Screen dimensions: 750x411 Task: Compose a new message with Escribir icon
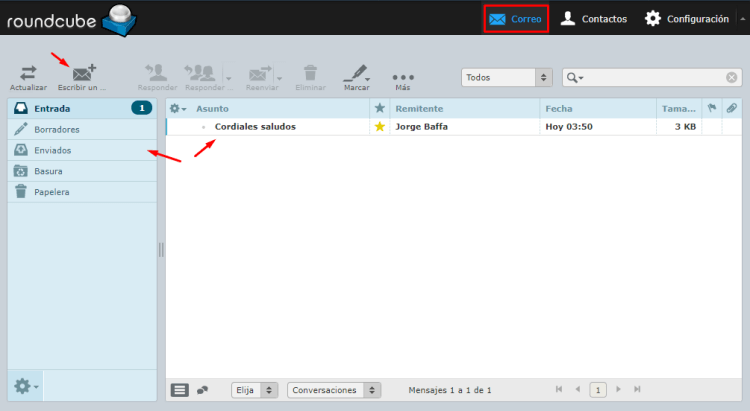[x=82, y=73]
